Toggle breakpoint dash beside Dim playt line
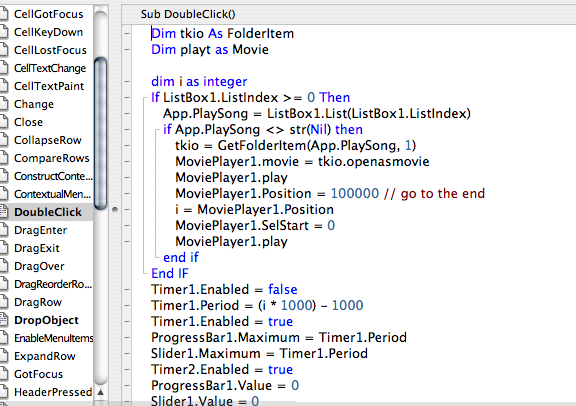Viewport: 576px width, 406px height. pos(127,49)
